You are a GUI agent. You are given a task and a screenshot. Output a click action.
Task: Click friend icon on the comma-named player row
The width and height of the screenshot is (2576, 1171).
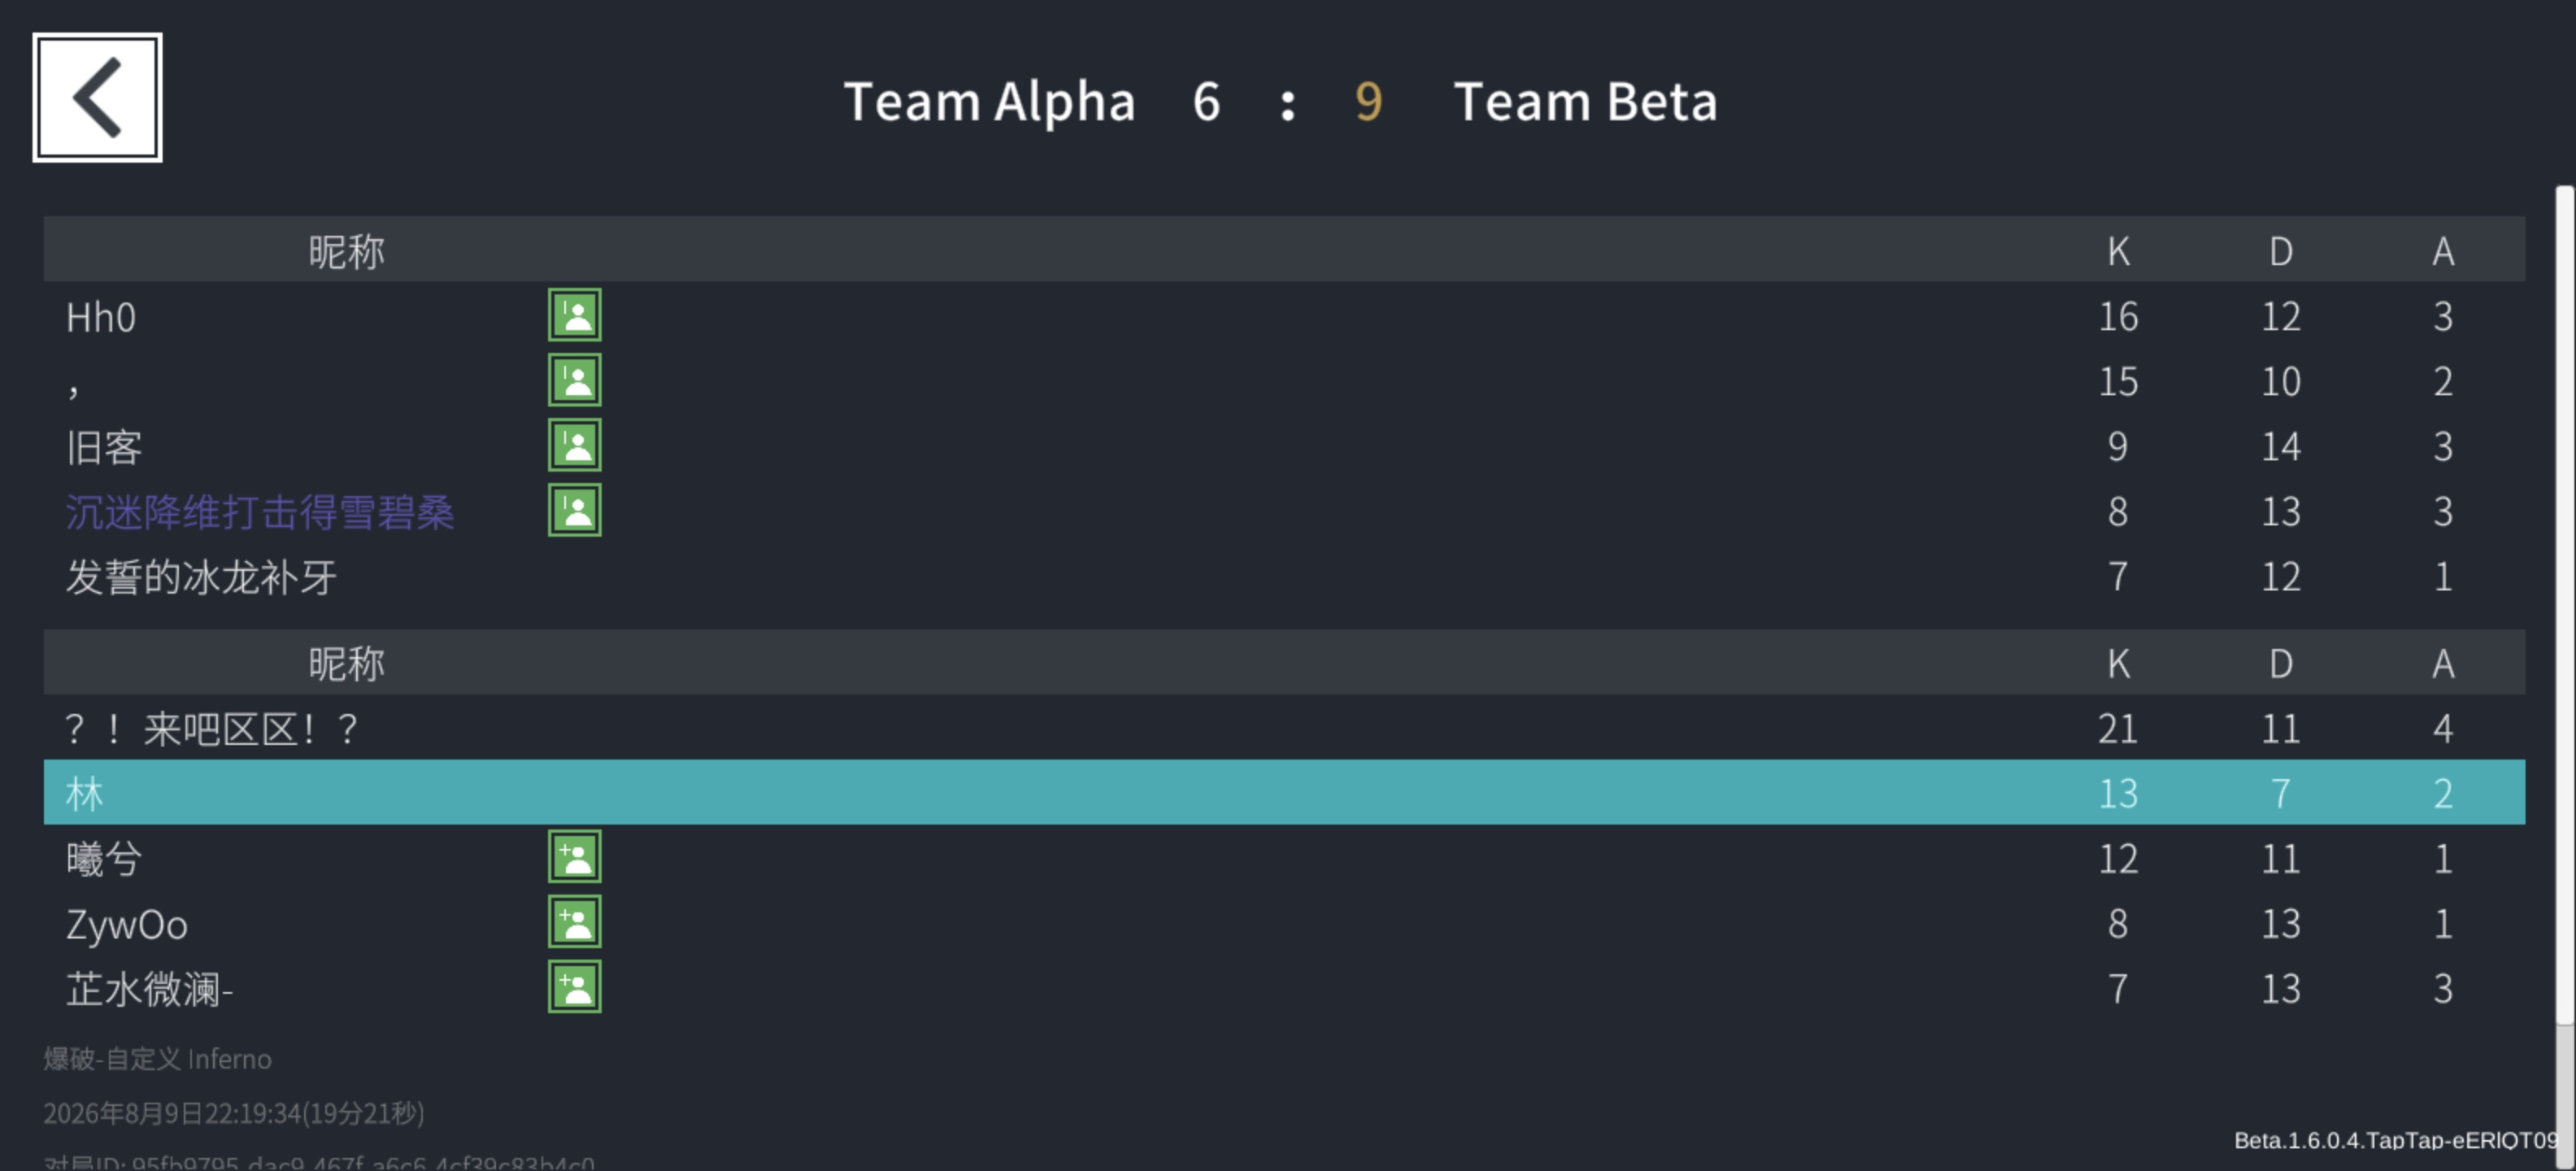[574, 380]
